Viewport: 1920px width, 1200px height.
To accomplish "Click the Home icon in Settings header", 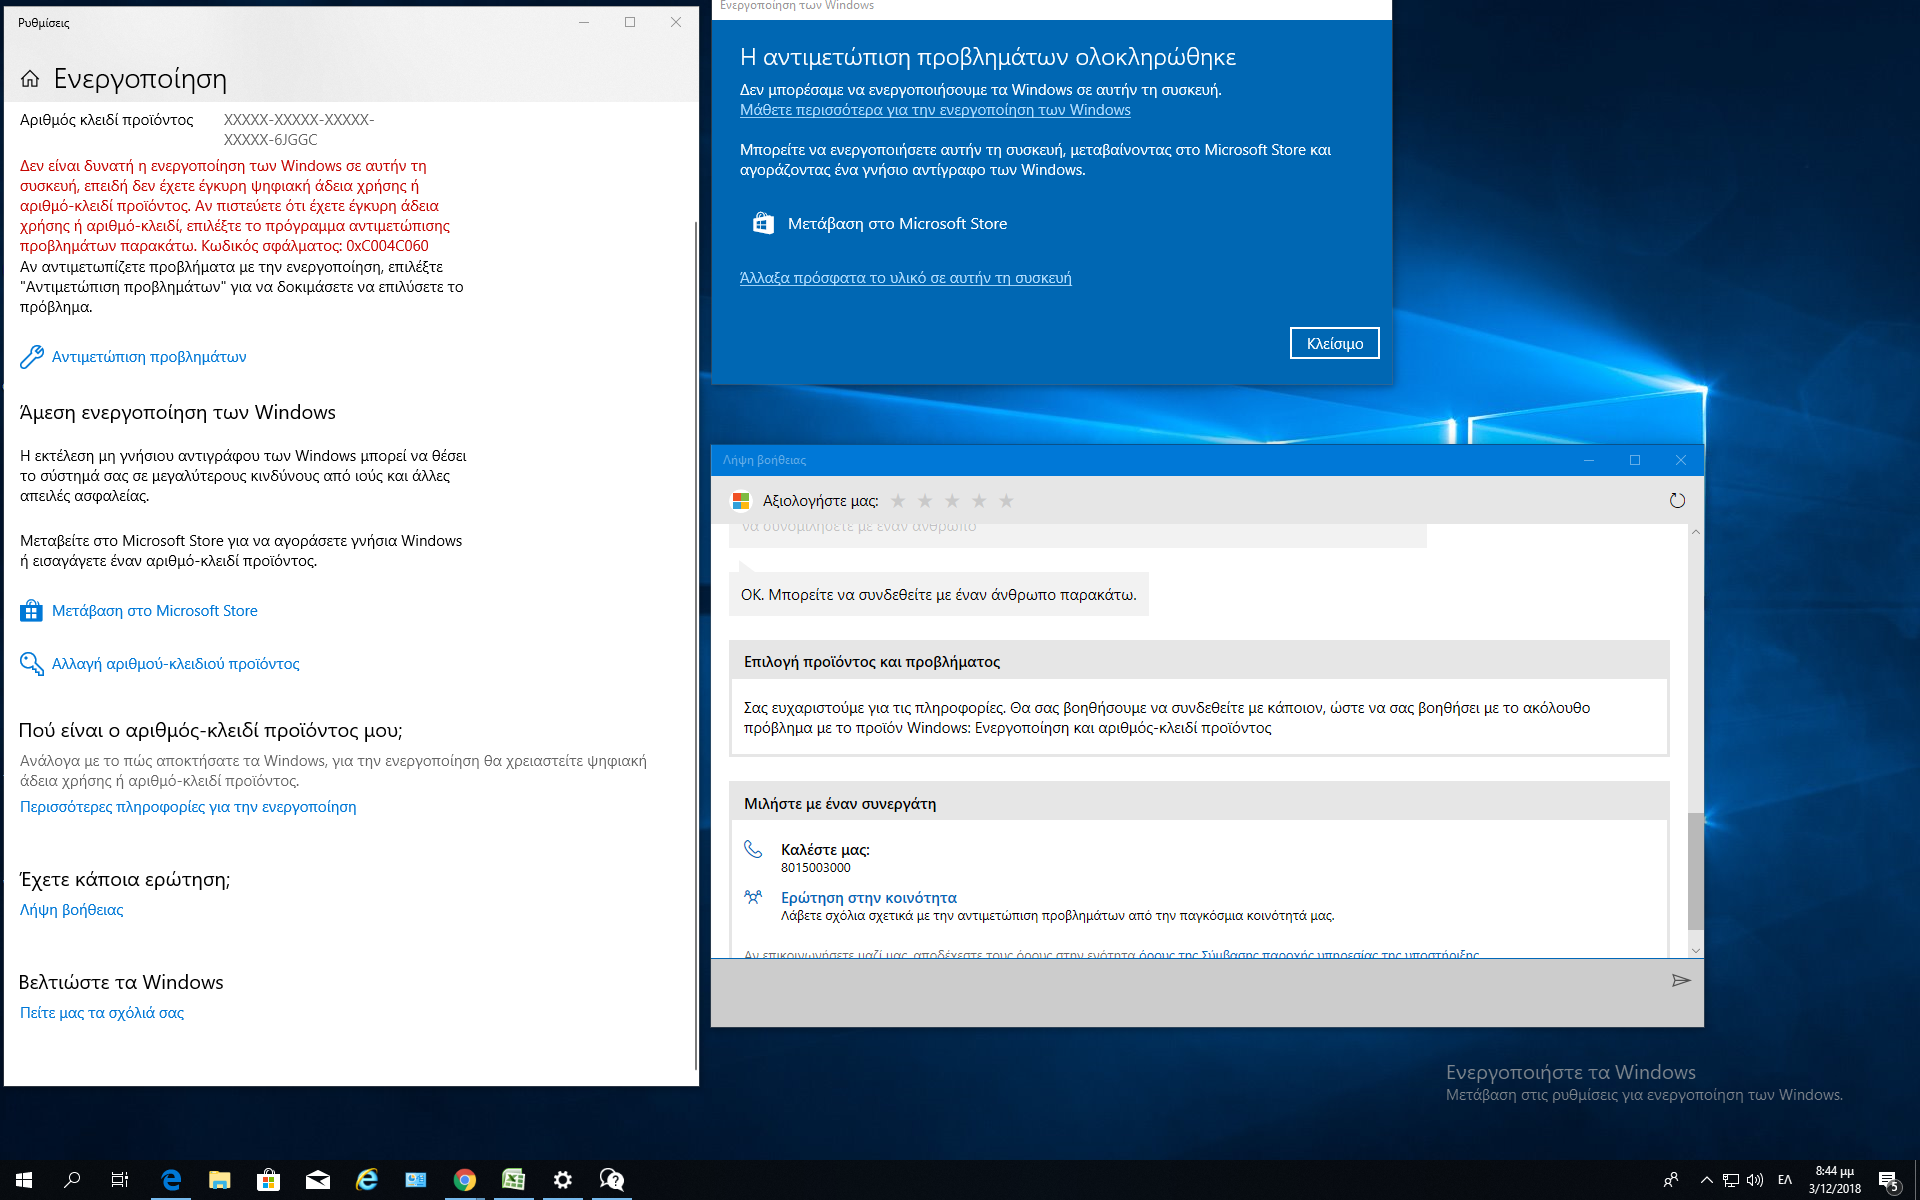I will [30, 79].
